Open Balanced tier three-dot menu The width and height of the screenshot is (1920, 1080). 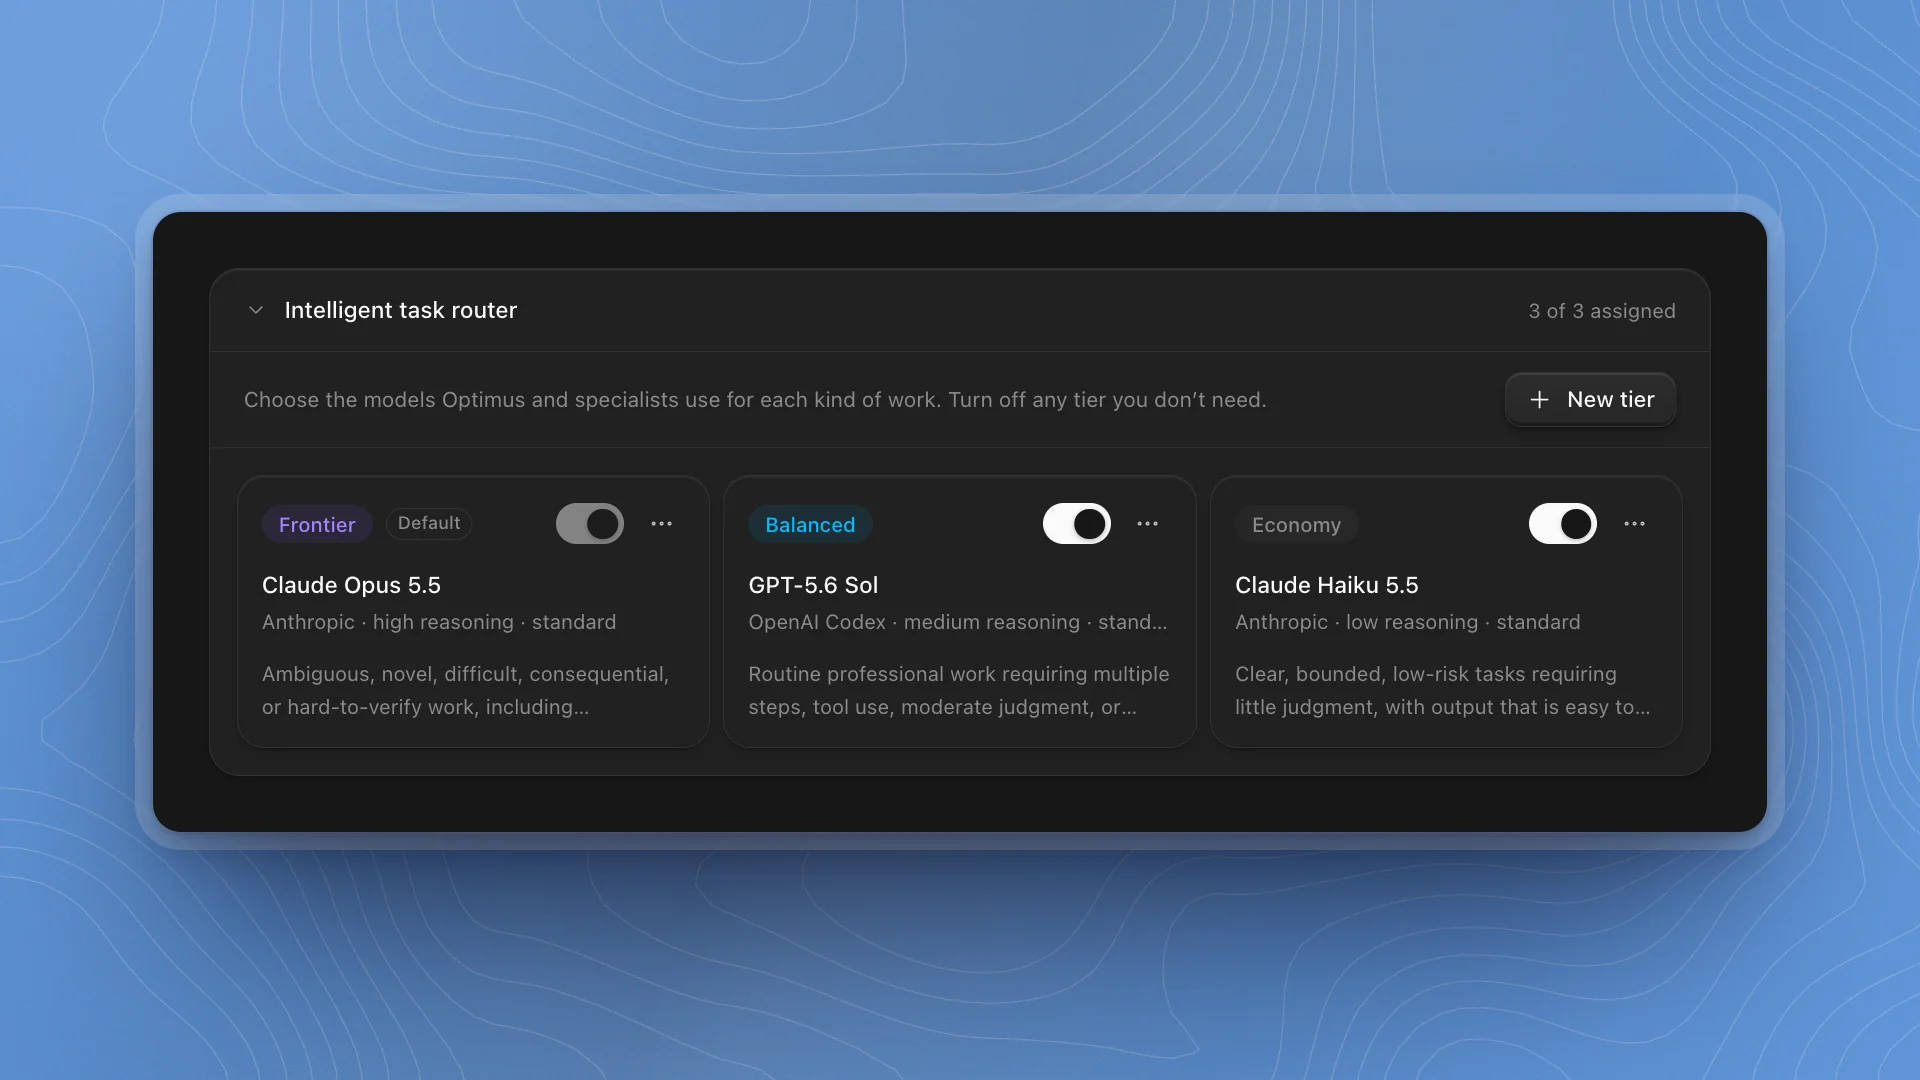tap(1147, 524)
